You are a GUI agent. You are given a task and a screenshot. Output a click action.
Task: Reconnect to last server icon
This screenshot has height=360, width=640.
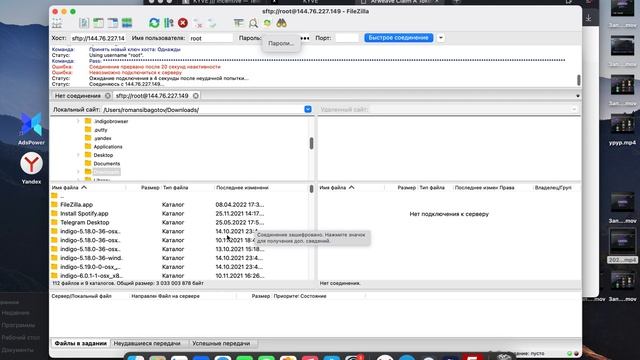(x=212, y=23)
